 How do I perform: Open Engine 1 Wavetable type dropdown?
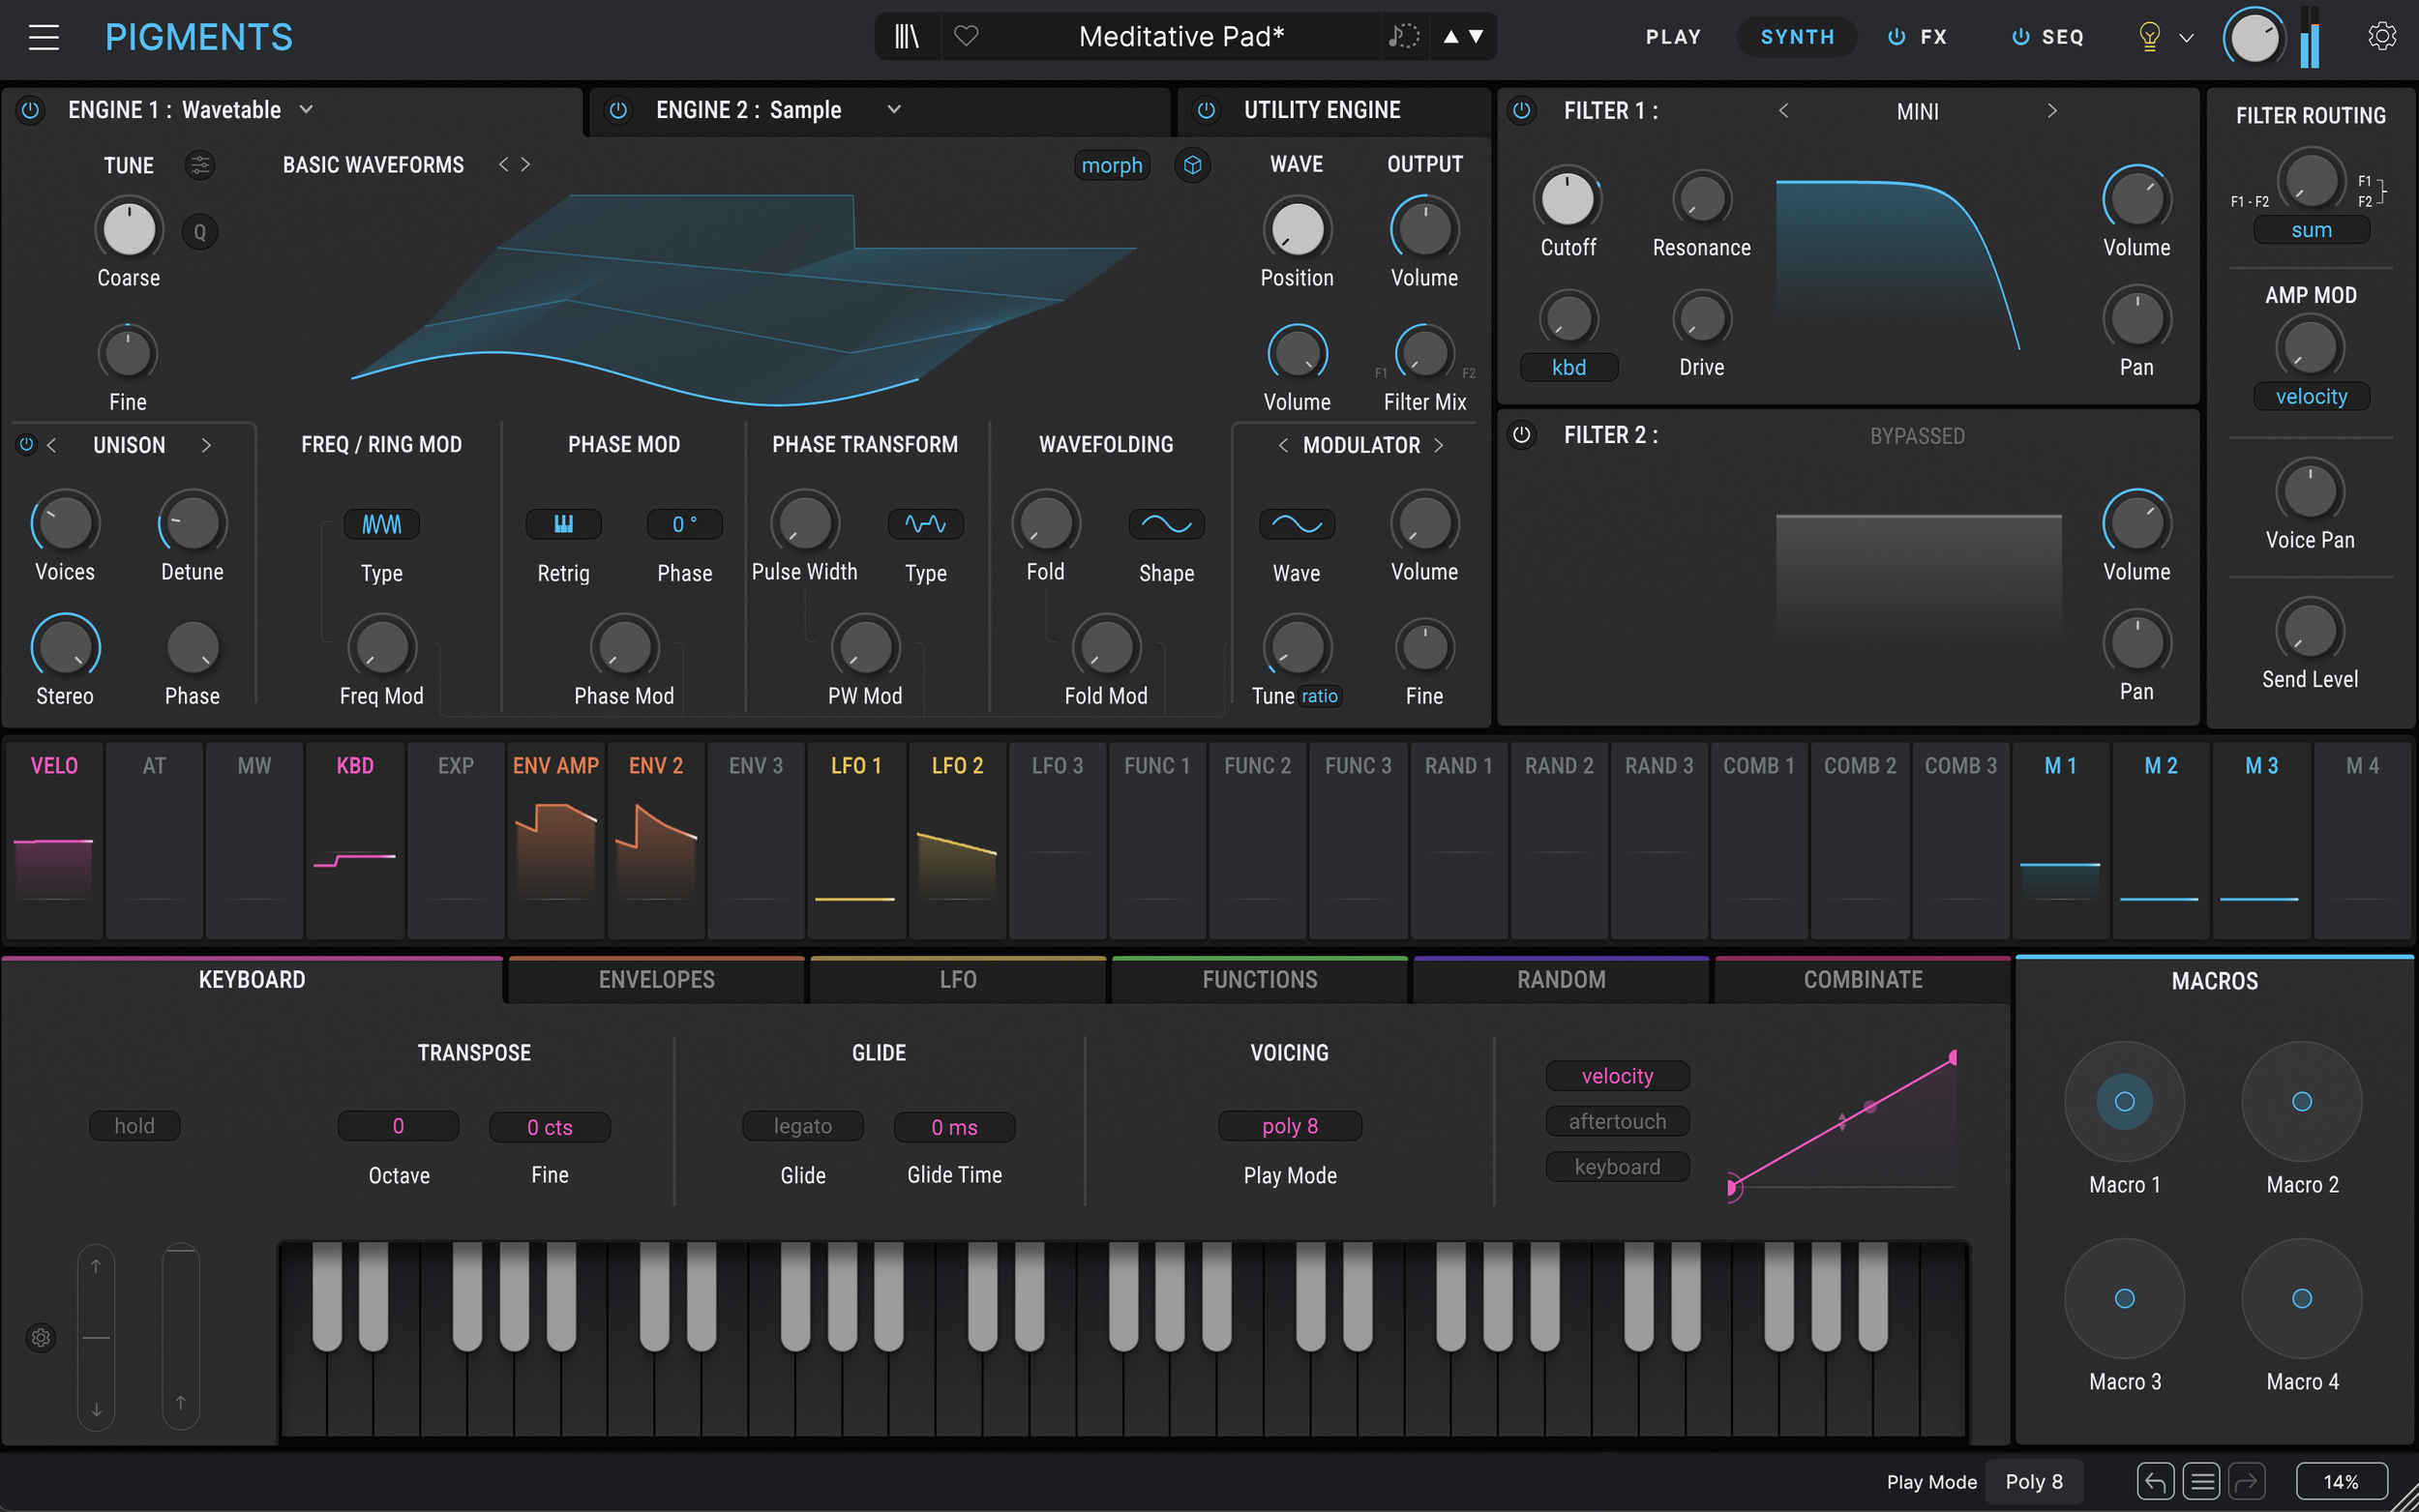[x=306, y=109]
